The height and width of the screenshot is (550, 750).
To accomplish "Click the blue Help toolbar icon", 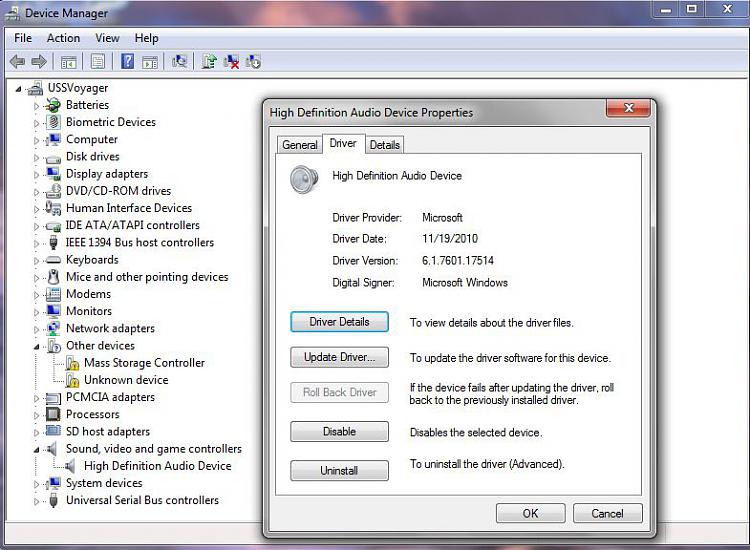I will tap(127, 61).
